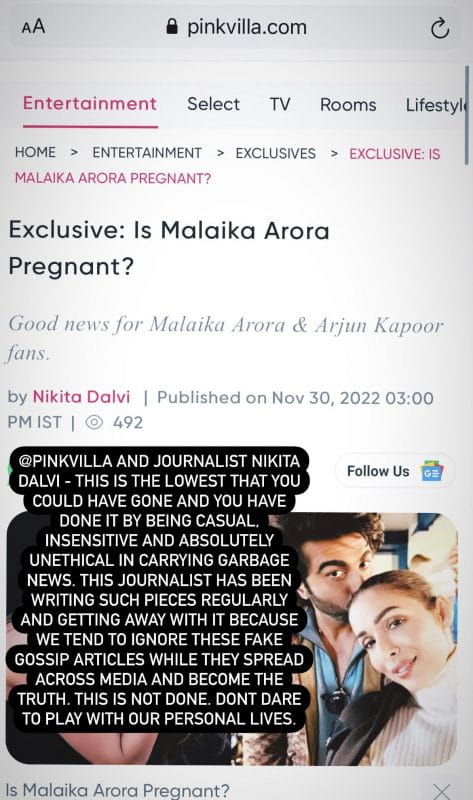Click ENTERTAINMENT breadcrumb link

[x=147, y=153]
